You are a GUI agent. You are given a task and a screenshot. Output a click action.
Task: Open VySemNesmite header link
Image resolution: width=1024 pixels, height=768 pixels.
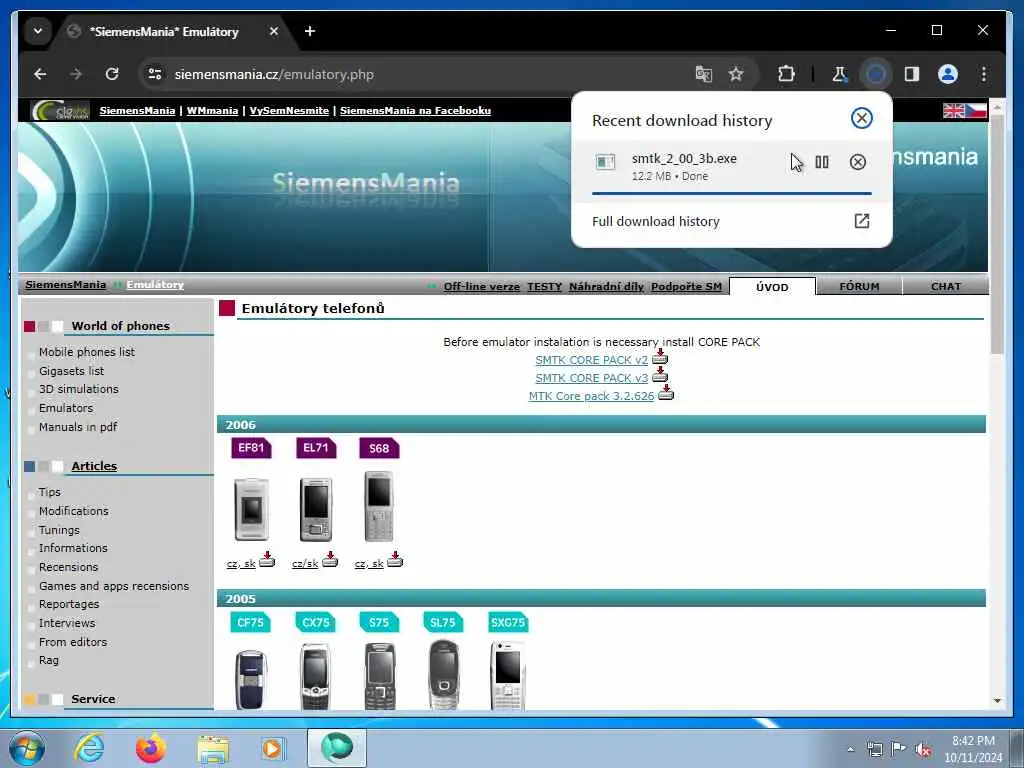(289, 111)
